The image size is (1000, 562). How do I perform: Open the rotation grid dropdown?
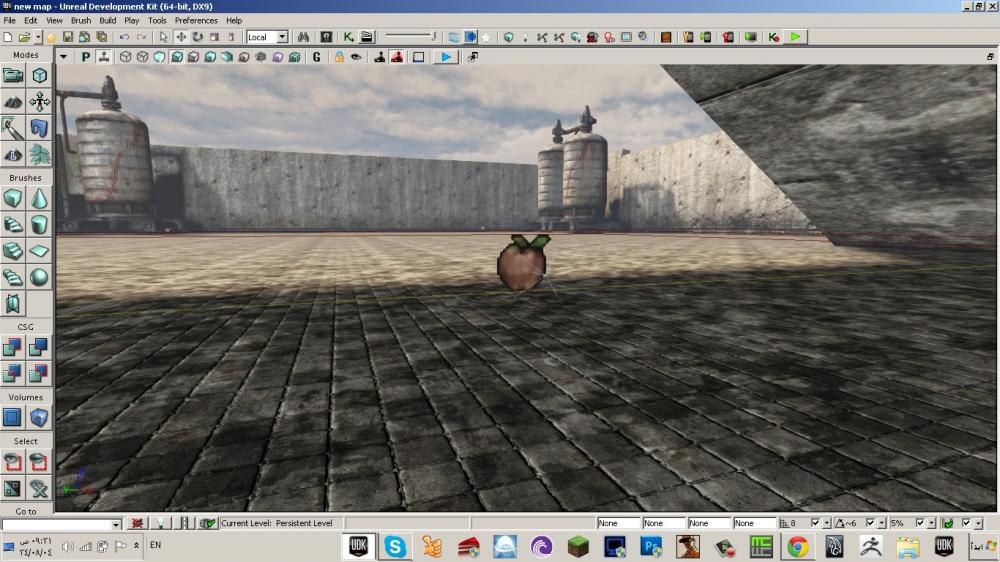[x=882, y=523]
